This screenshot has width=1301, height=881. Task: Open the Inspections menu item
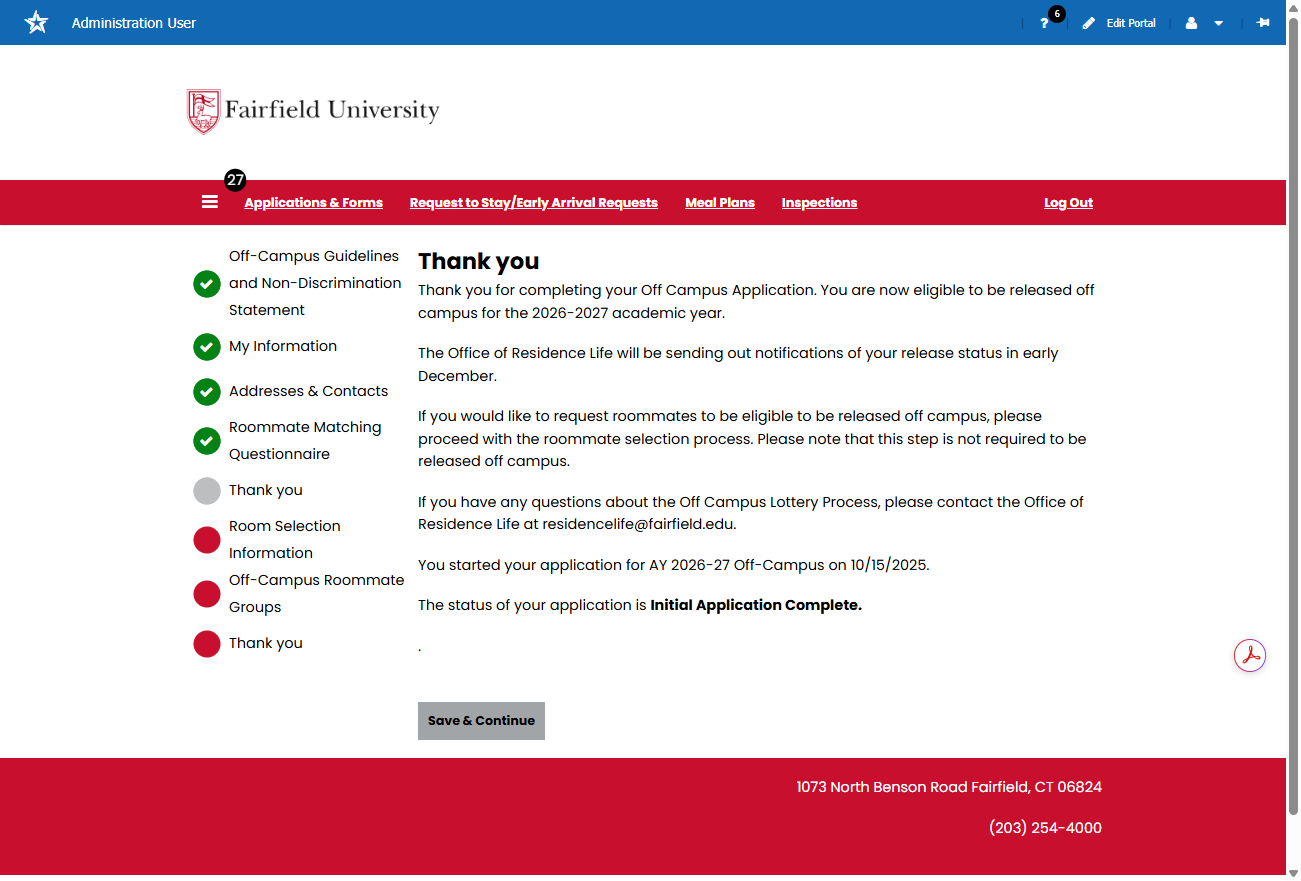click(819, 202)
